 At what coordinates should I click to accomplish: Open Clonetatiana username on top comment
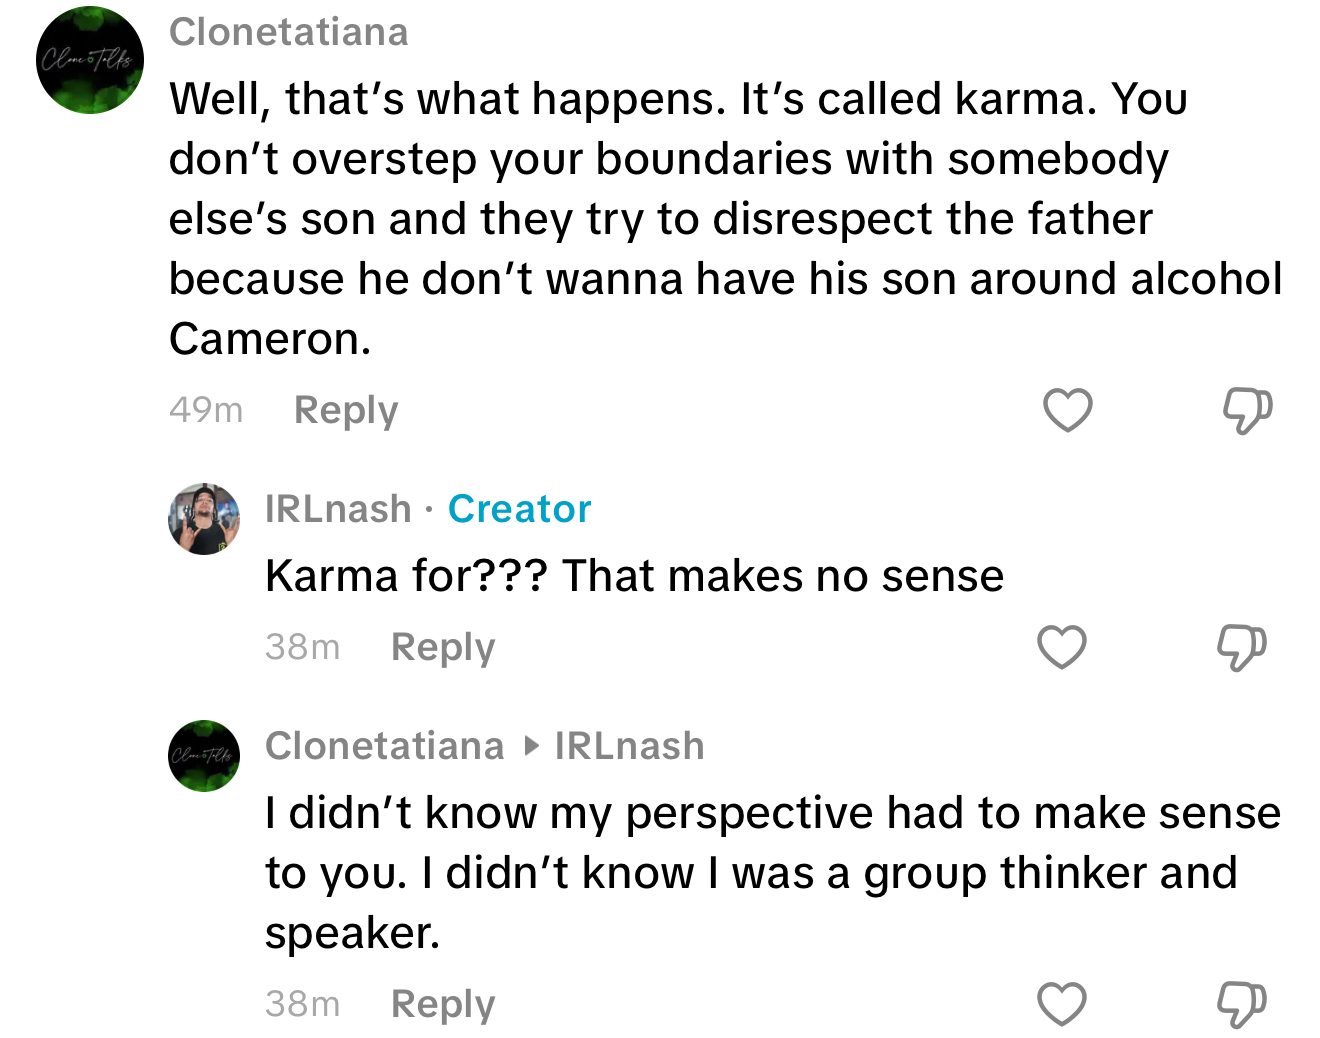289,32
